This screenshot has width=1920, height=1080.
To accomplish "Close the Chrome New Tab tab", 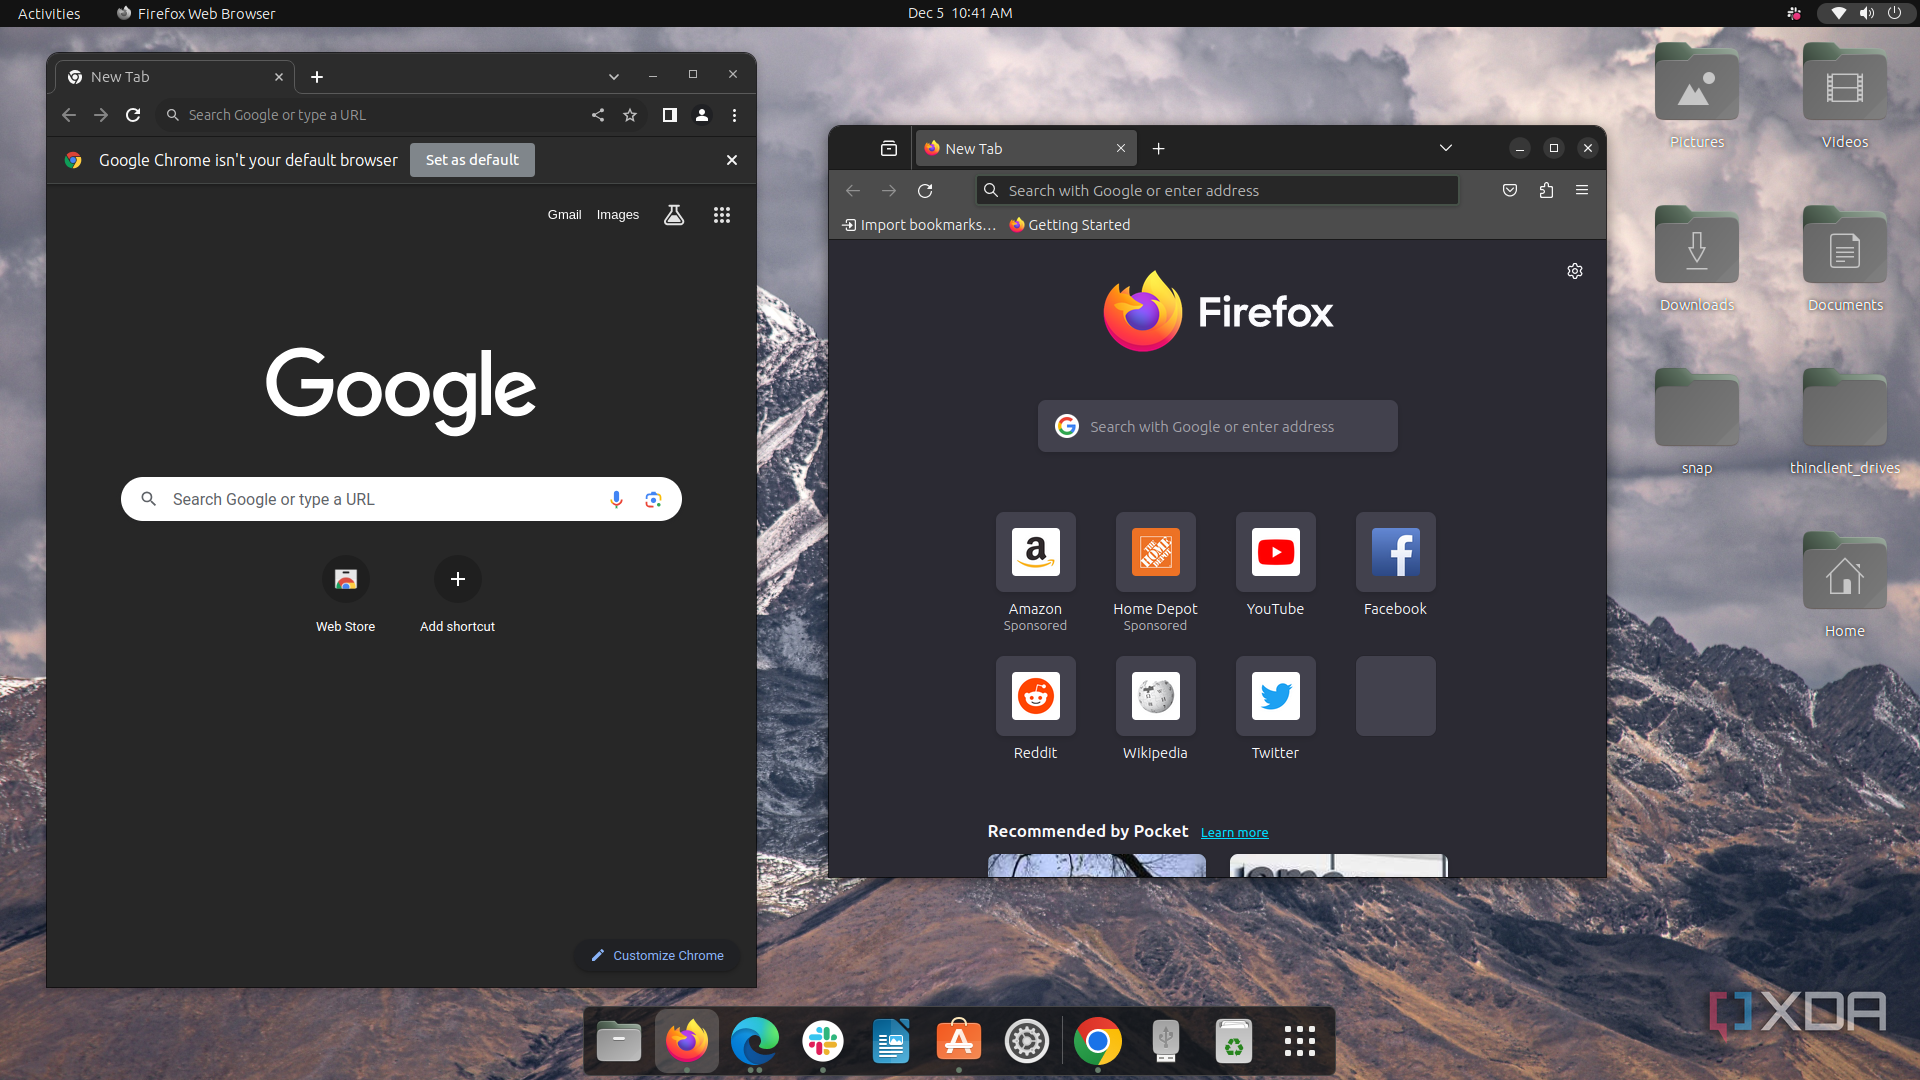I will tap(279, 77).
